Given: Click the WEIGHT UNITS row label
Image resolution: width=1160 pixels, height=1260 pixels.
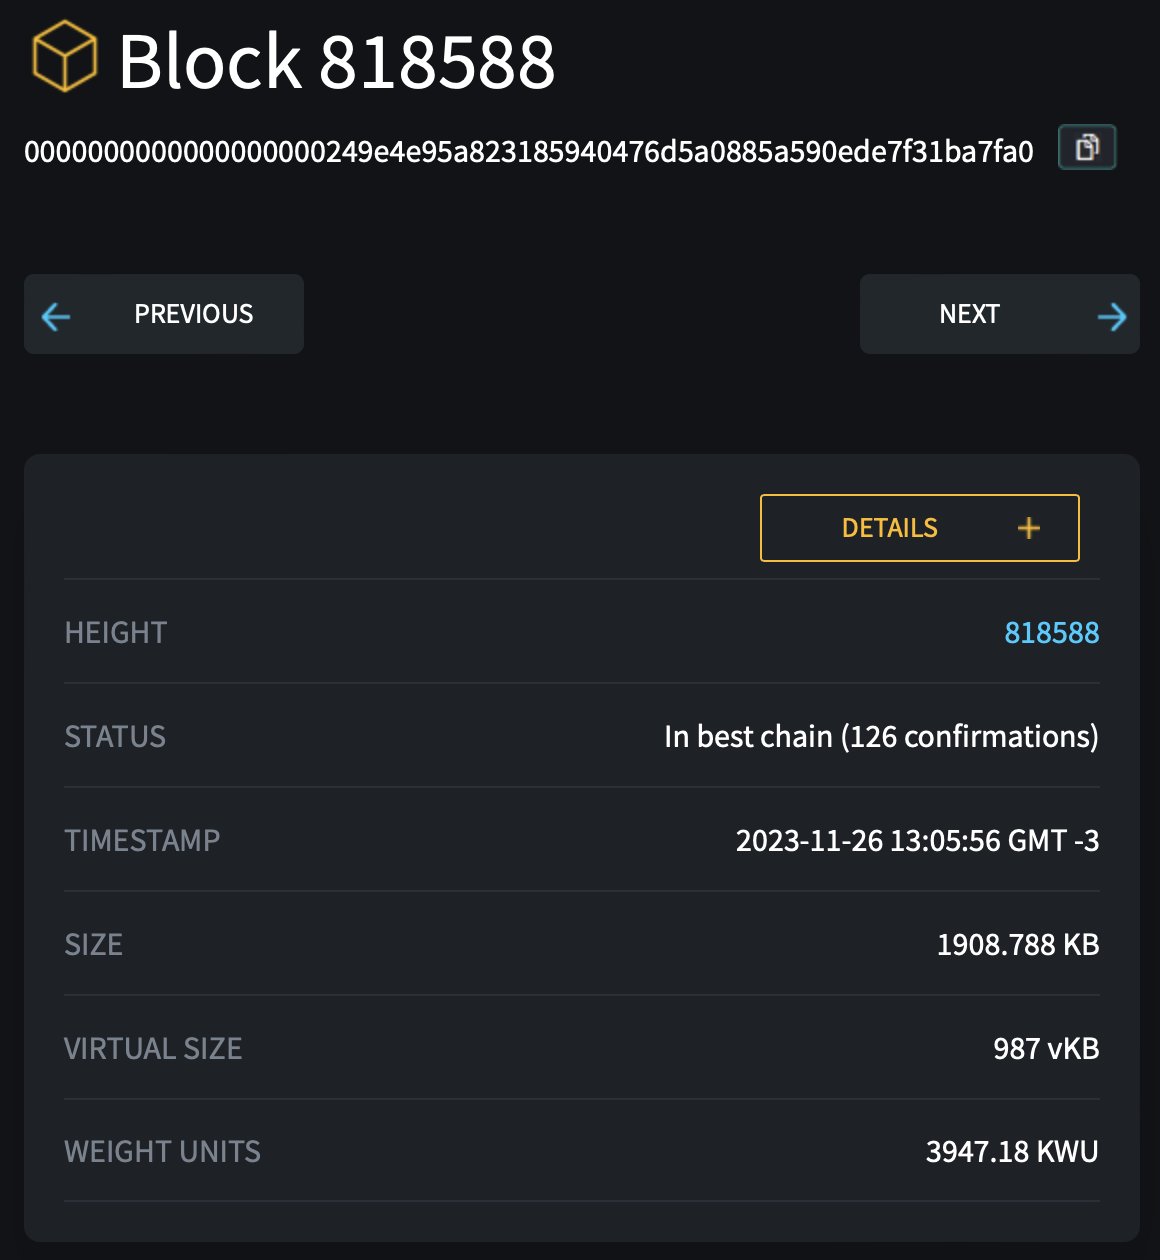Looking at the screenshot, I should tap(162, 1152).
